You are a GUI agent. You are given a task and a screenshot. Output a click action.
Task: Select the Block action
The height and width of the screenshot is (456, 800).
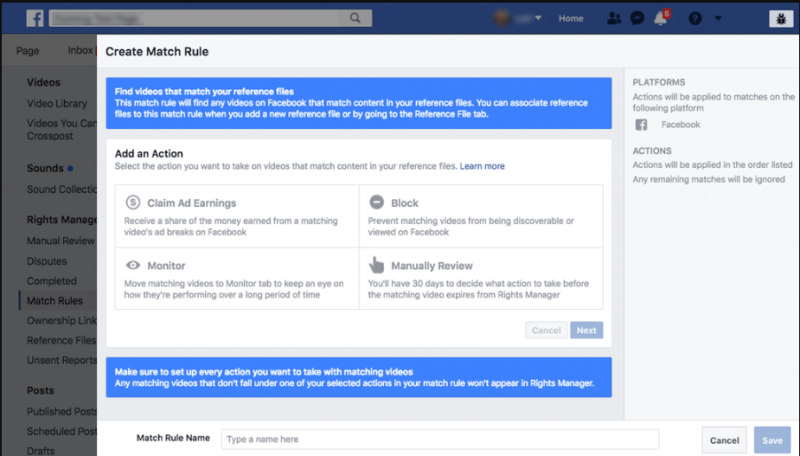[481, 216]
